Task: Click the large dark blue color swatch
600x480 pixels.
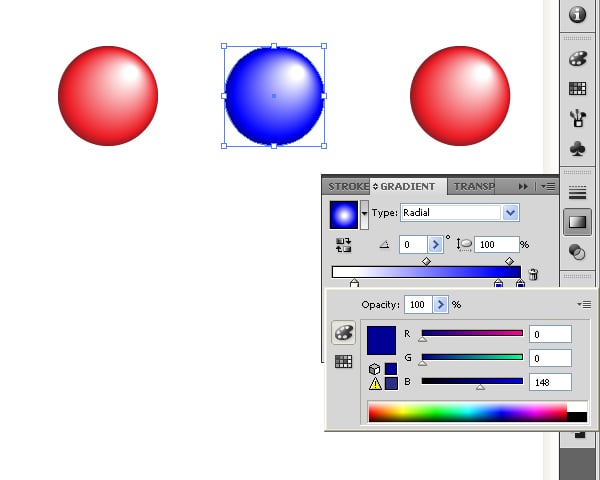Action: coord(381,340)
